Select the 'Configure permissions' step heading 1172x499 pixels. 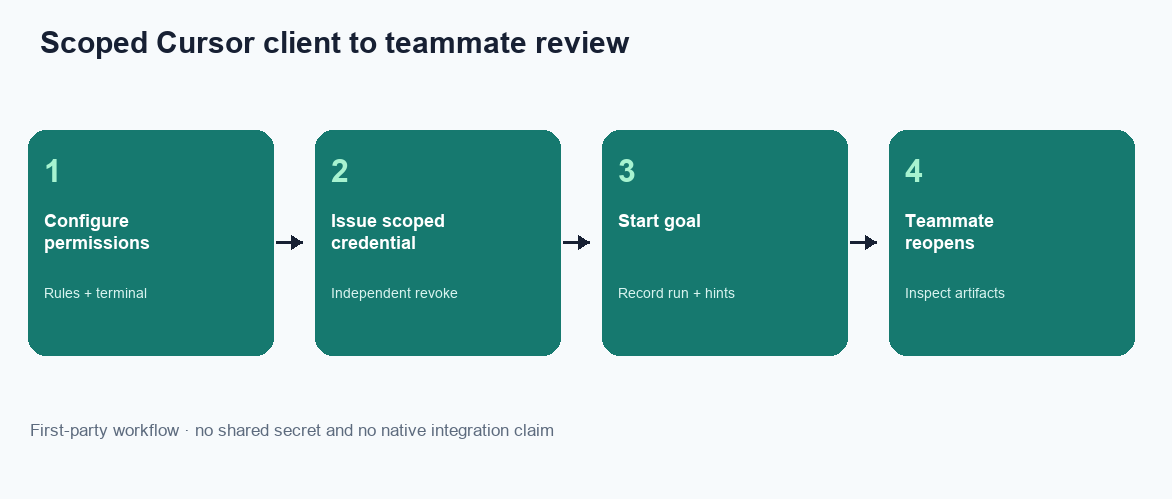point(96,232)
